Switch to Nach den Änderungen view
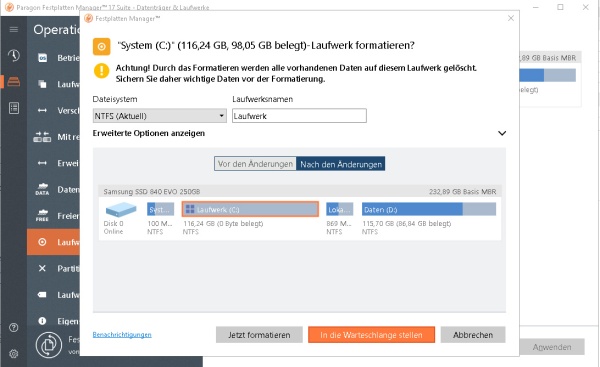 pyautogui.click(x=341, y=164)
